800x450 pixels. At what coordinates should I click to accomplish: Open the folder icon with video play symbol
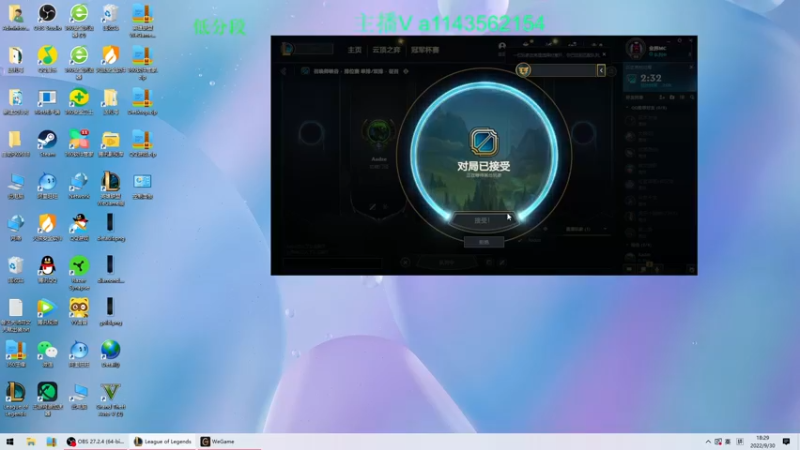(x=110, y=143)
